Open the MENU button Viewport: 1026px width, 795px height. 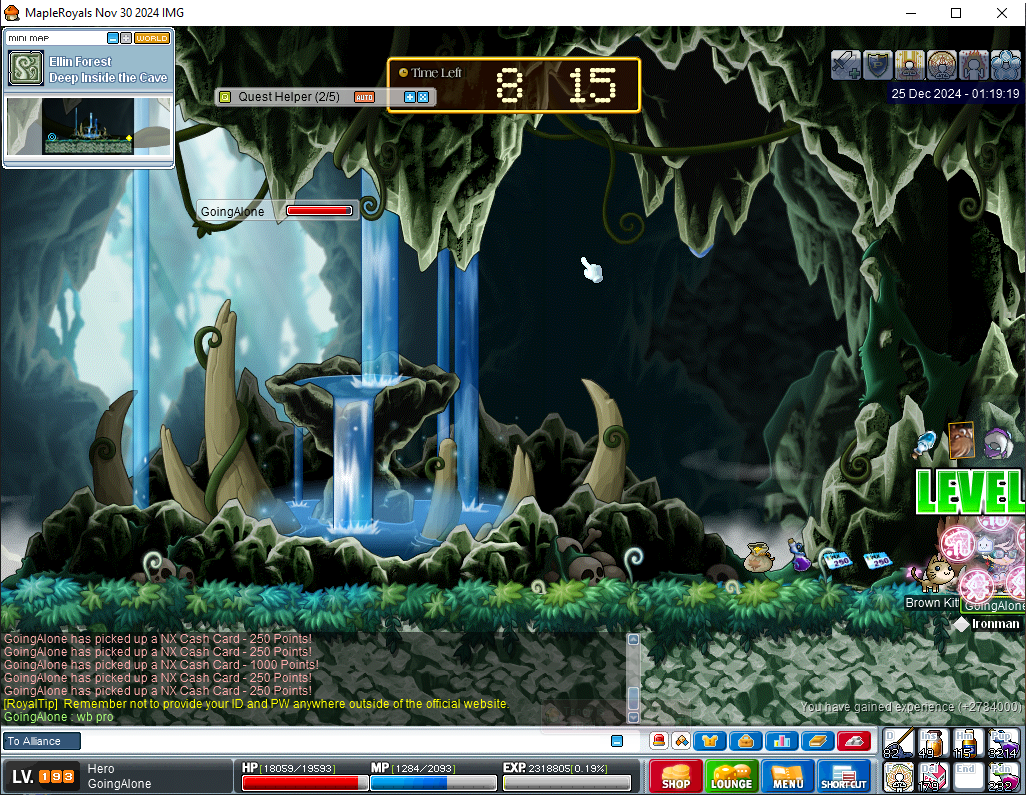click(787, 777)
